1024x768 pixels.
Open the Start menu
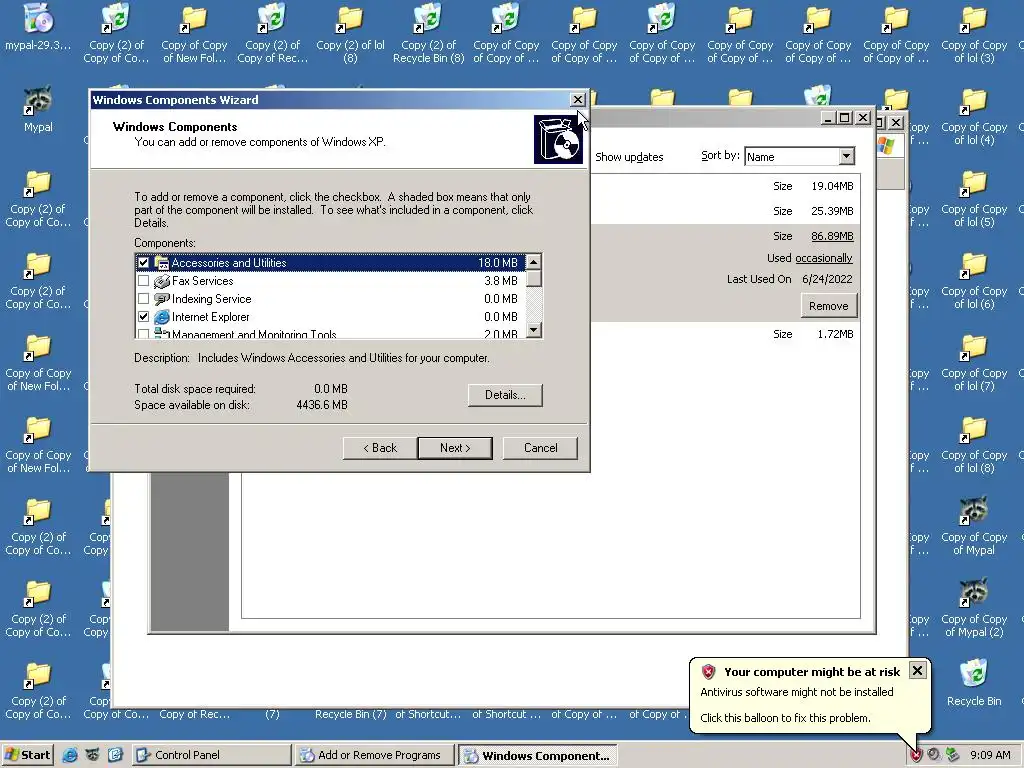point(27,755)
